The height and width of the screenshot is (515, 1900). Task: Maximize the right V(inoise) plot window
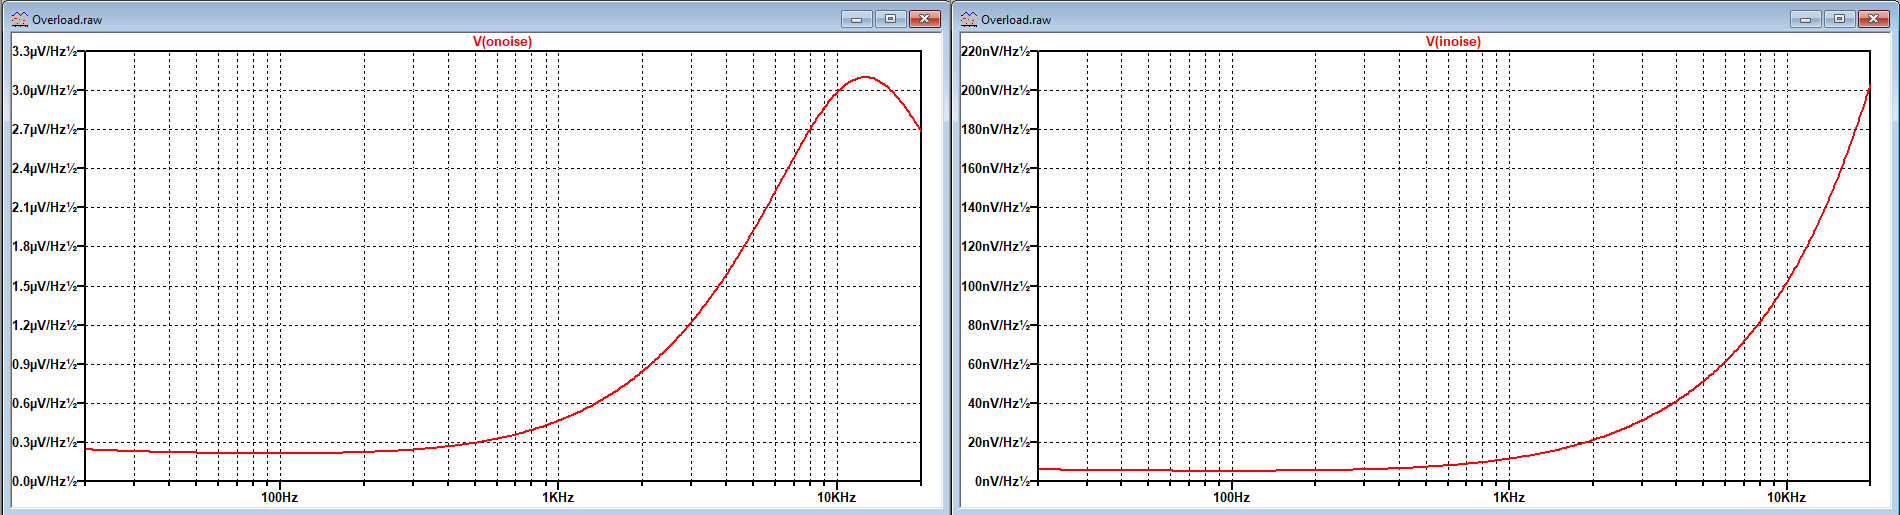pos(1839,19)
